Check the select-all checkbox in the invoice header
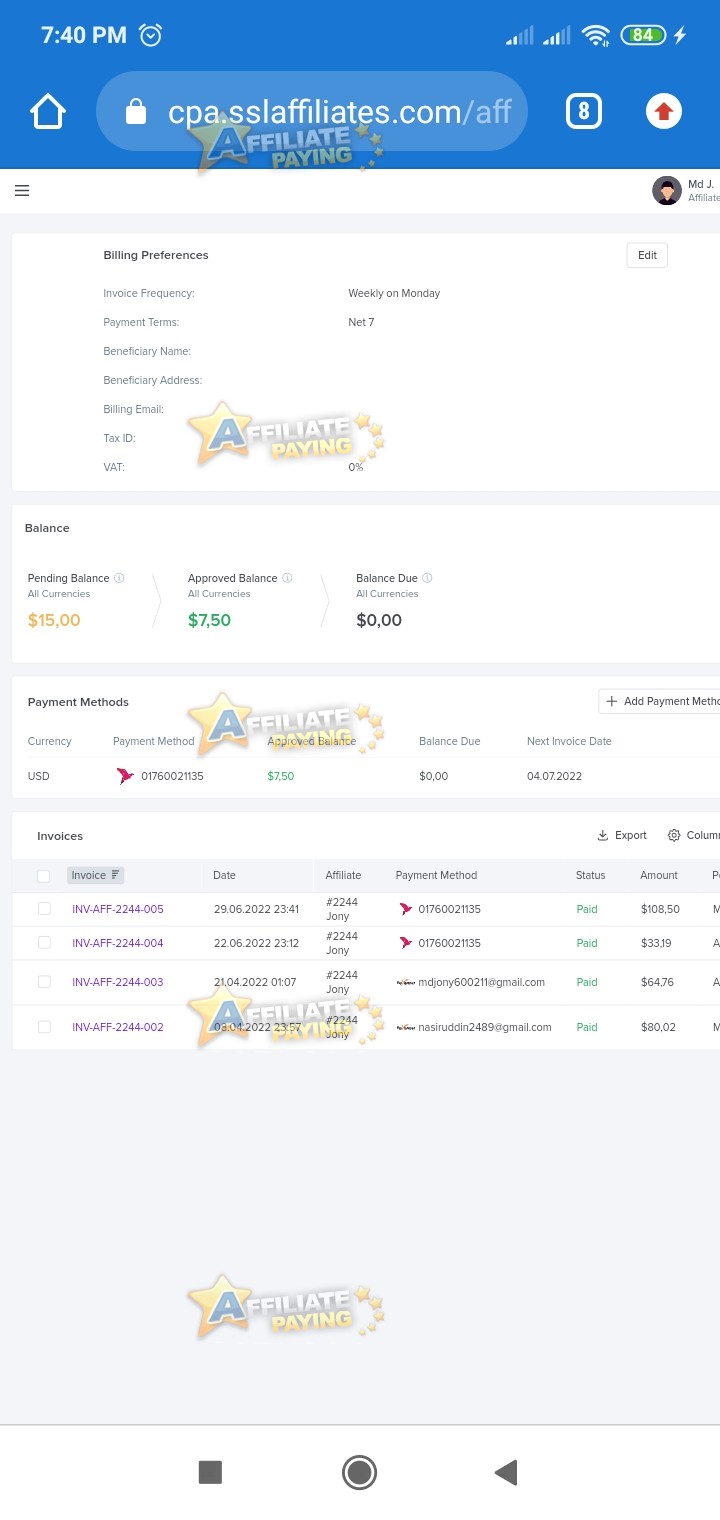720x1520 pixels. tap(43, 875)
